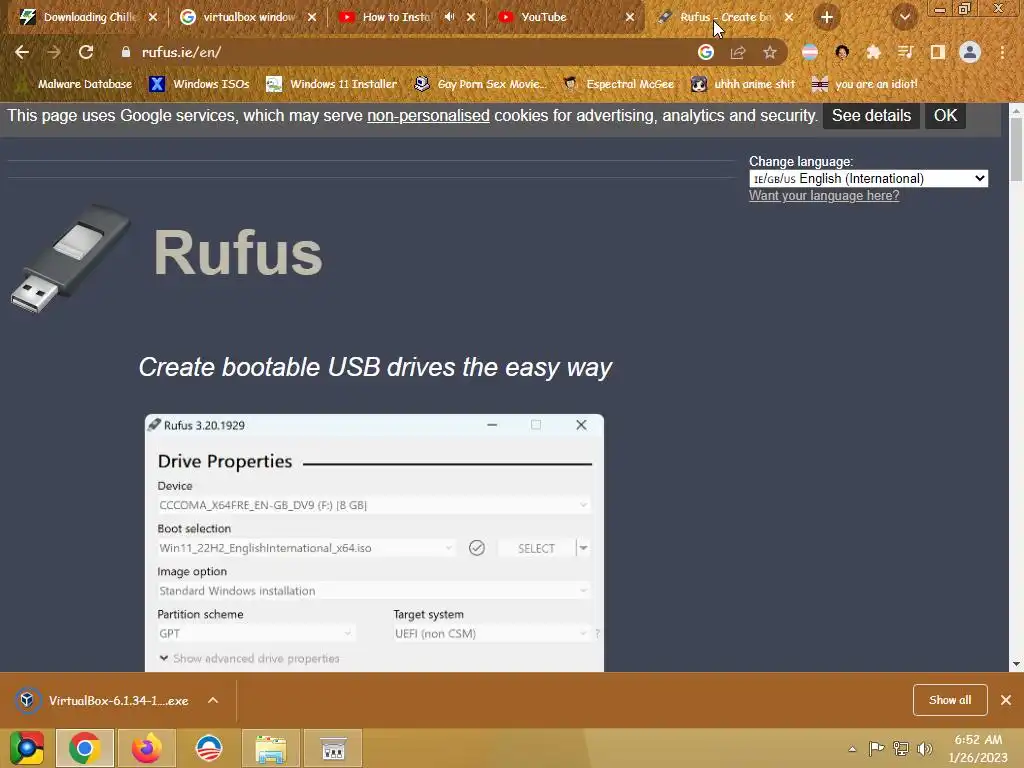
Task: Close the downloads bar
Action: coord(1006,700)
